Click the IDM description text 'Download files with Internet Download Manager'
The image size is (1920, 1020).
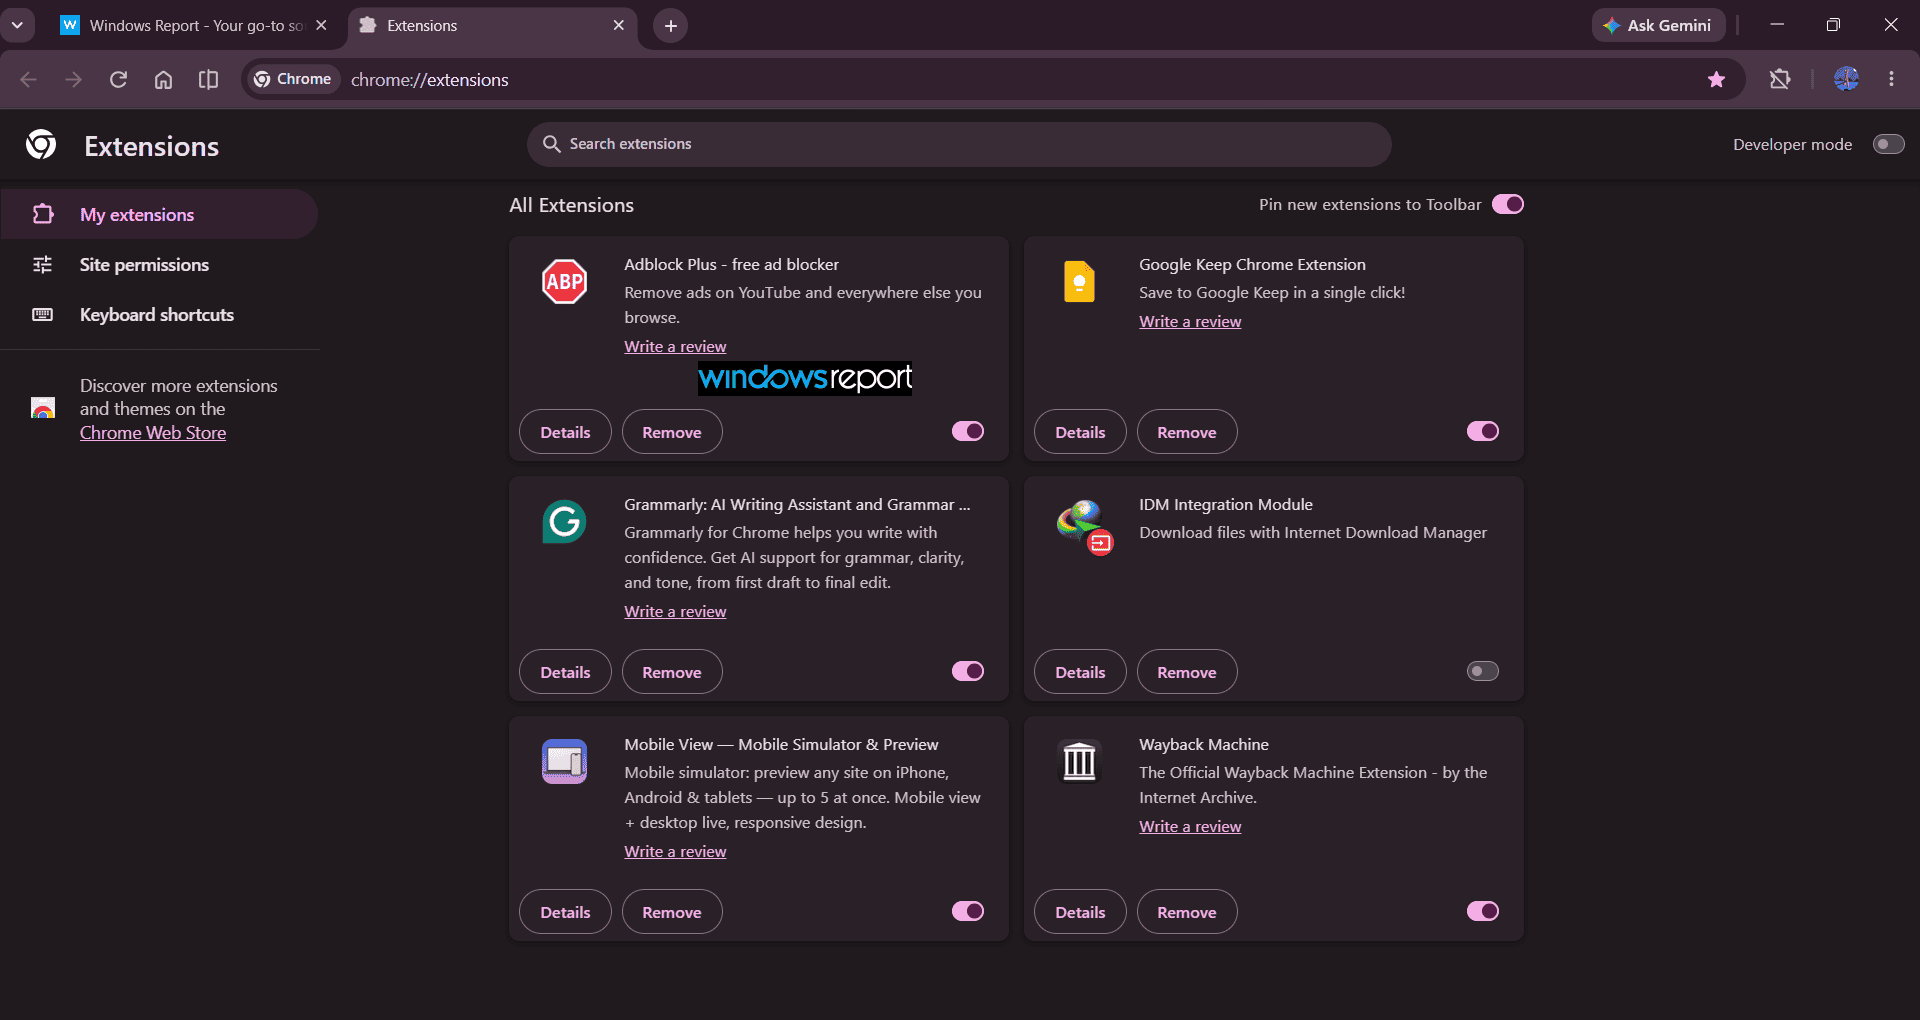[x=1313, y=532]
